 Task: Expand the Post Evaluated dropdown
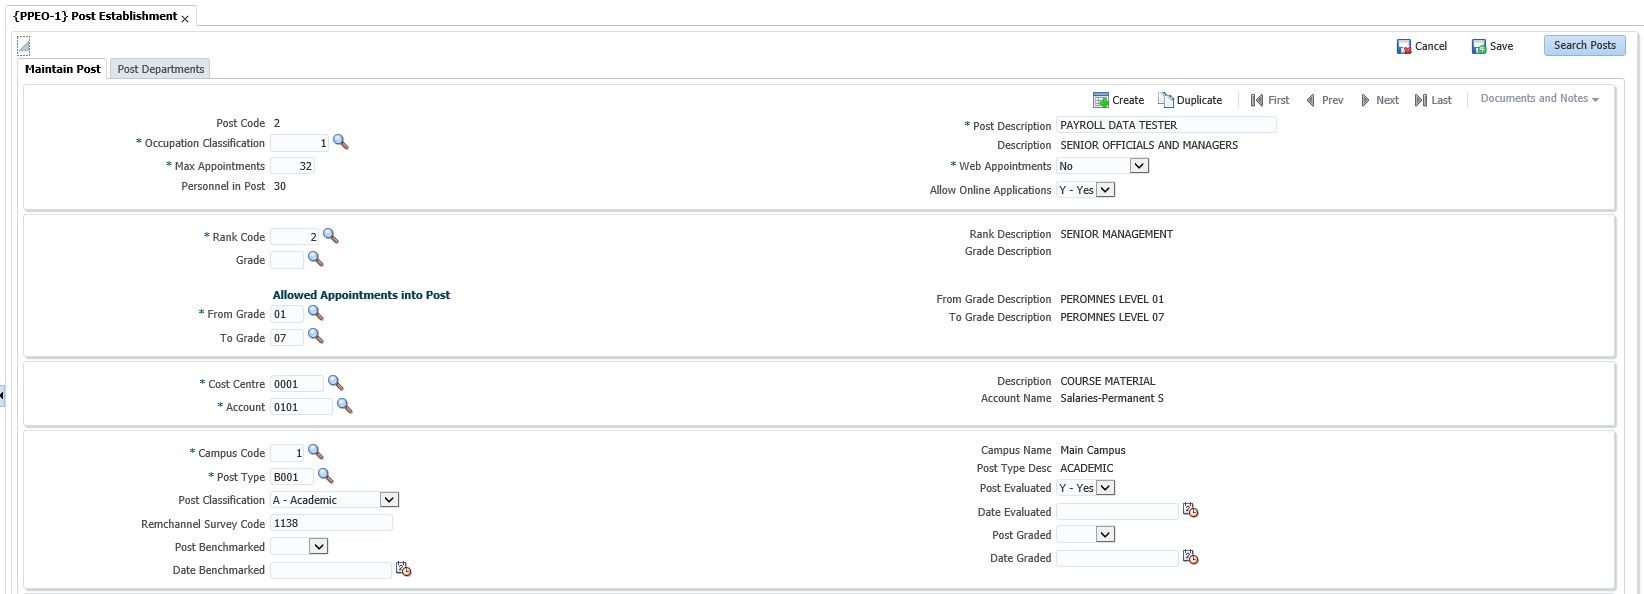[1104, 488]
